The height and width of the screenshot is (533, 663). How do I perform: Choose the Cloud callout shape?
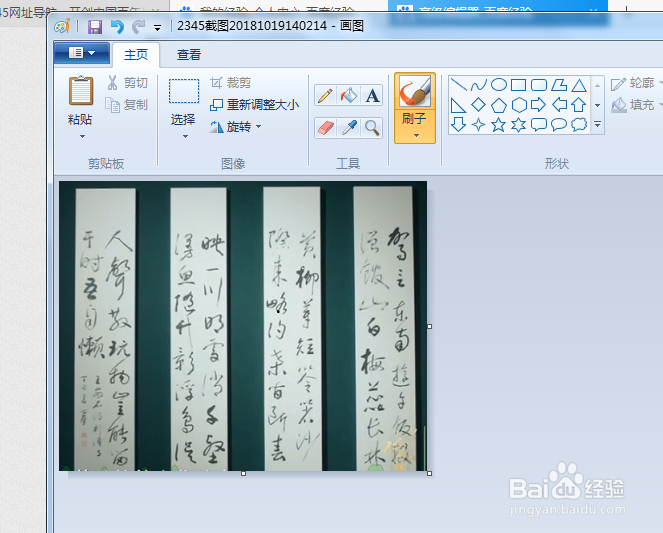click(x=579, y=125)
